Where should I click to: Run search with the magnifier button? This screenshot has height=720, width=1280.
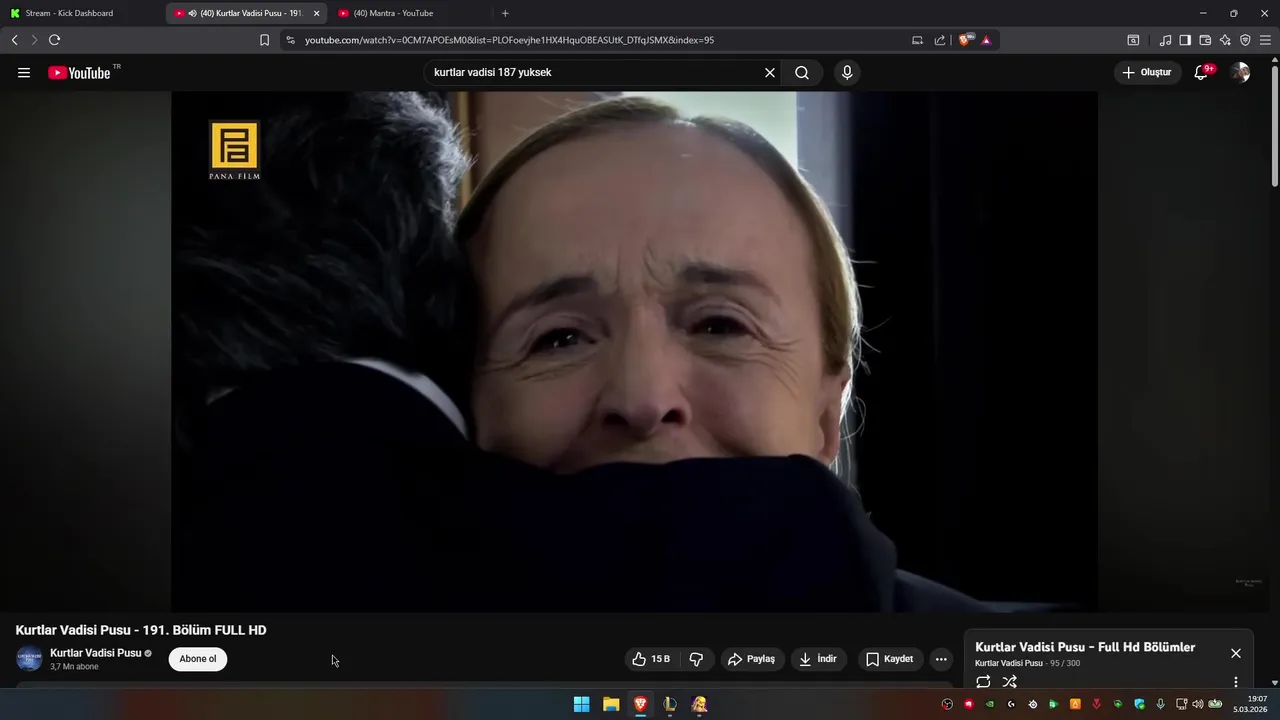point(802,72)
